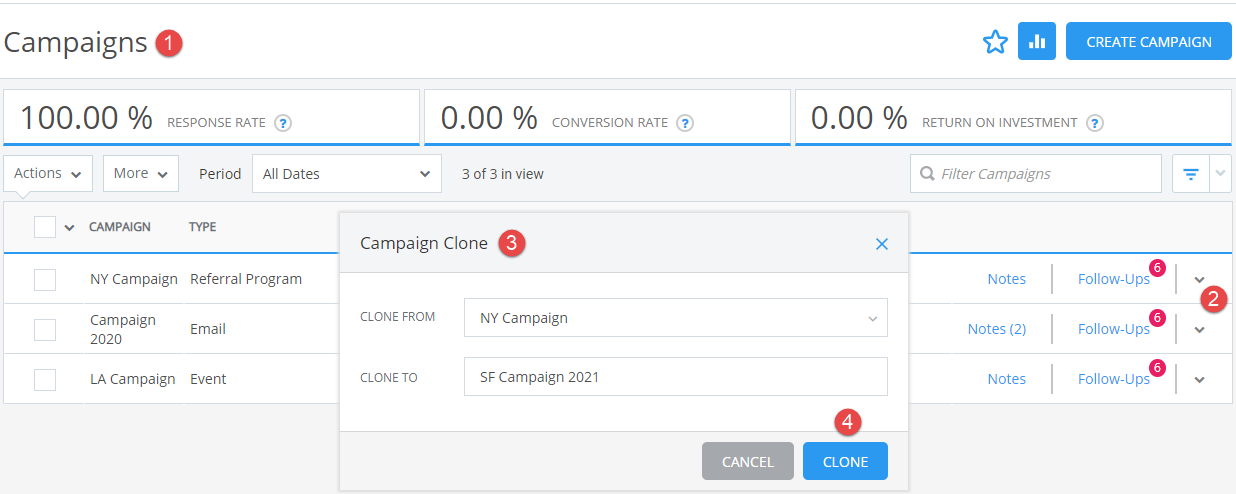Expand row menu chevron for NY Campaign
Viewport: 1236px width, 494px height.
coord(1200,279)
